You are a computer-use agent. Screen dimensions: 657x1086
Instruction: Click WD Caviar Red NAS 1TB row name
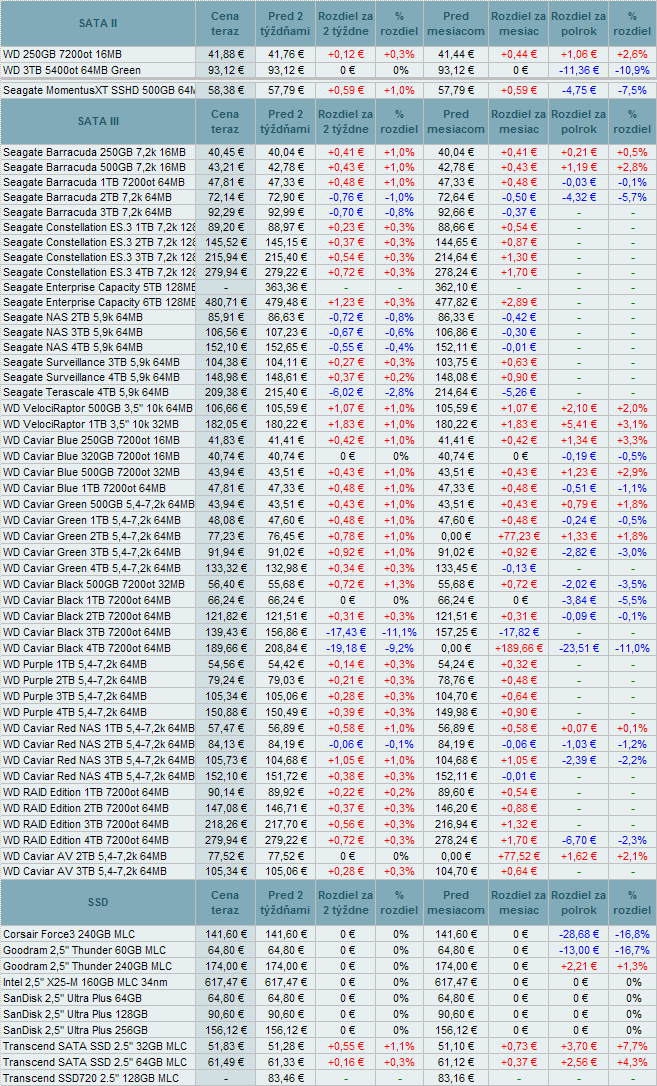tap(98, 728)
